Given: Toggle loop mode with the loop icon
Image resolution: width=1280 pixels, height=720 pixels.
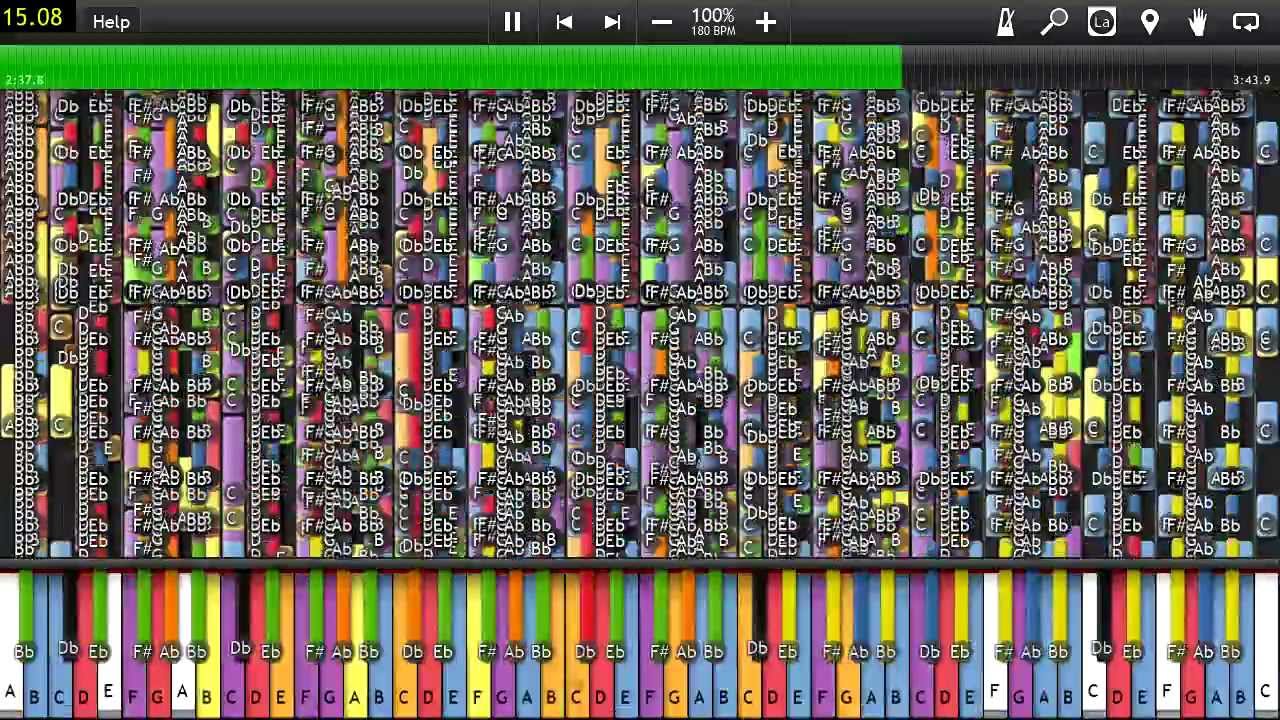Looking at the screenshot, I should [1246, 22].
